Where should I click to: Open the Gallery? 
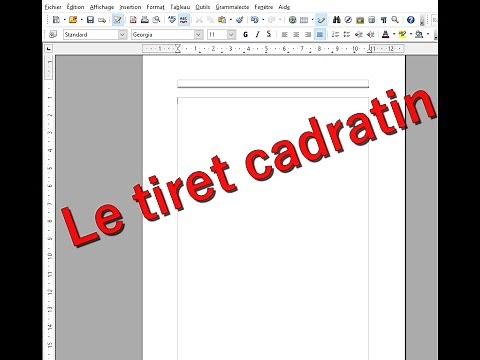click(360, 20)
